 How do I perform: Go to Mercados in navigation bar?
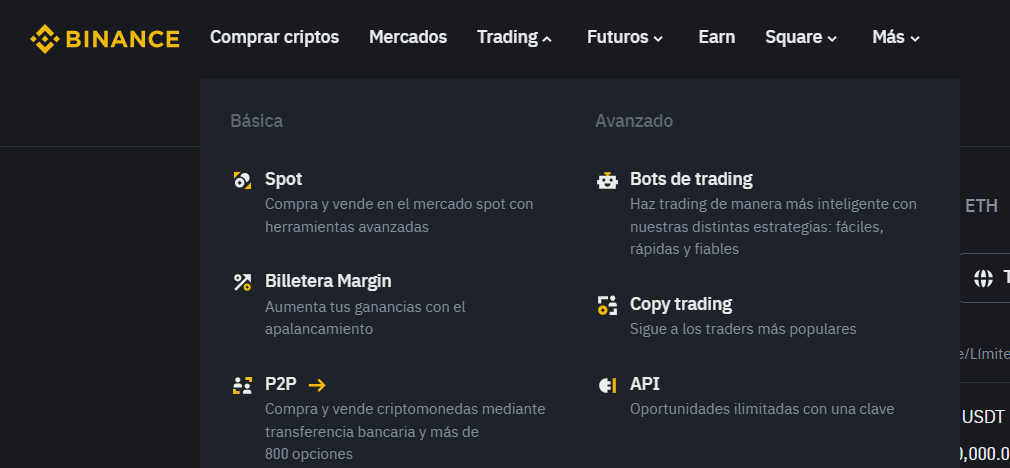click(408, 38)
